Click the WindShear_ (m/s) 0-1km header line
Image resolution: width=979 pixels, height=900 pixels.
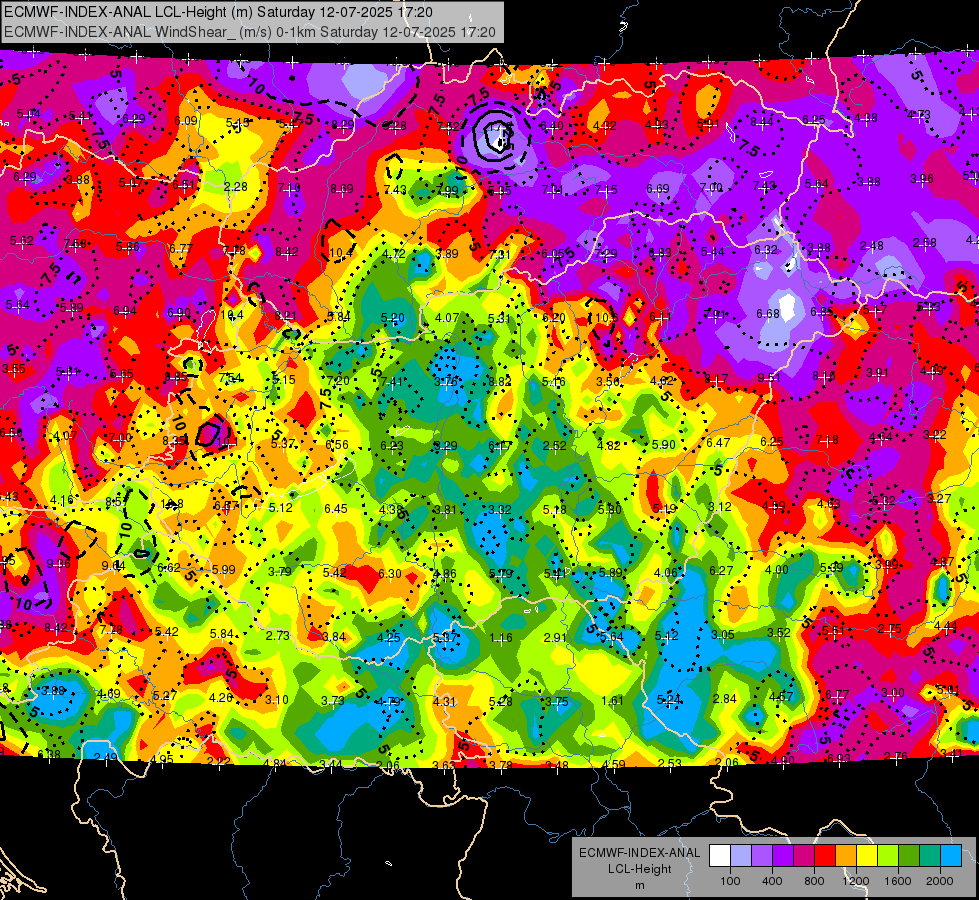(x=250, y=32)
